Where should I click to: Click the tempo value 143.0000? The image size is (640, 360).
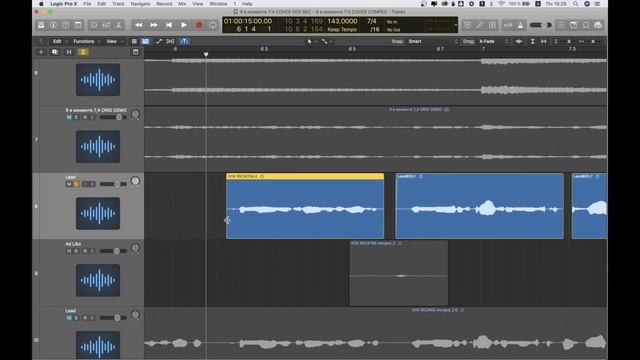click(x=342, y=21)
